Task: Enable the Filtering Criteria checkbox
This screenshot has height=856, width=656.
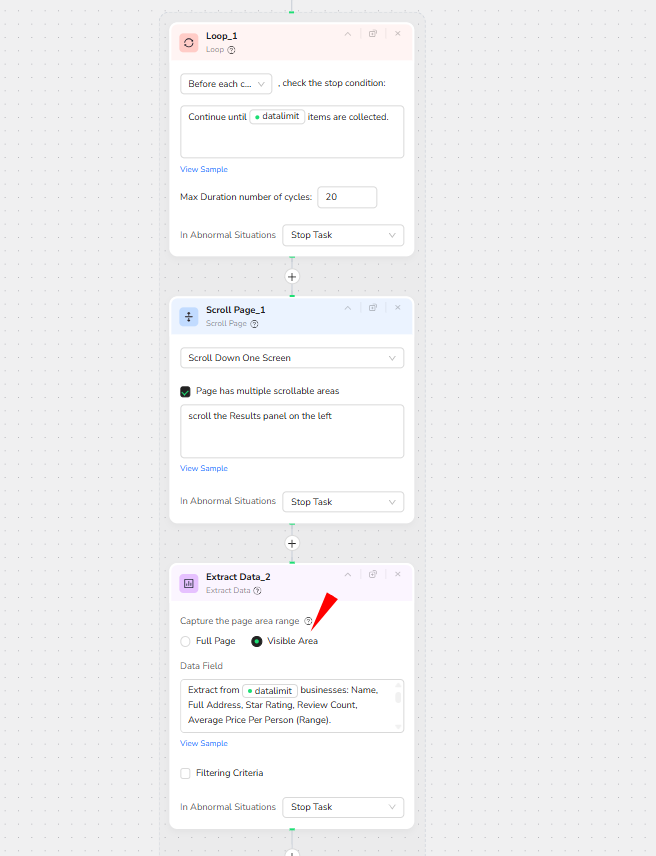Action: [185, 773]
